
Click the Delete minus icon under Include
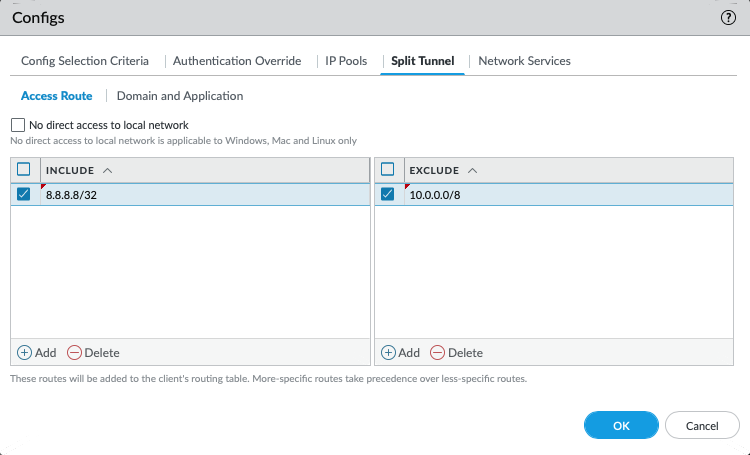click(75, 352)
